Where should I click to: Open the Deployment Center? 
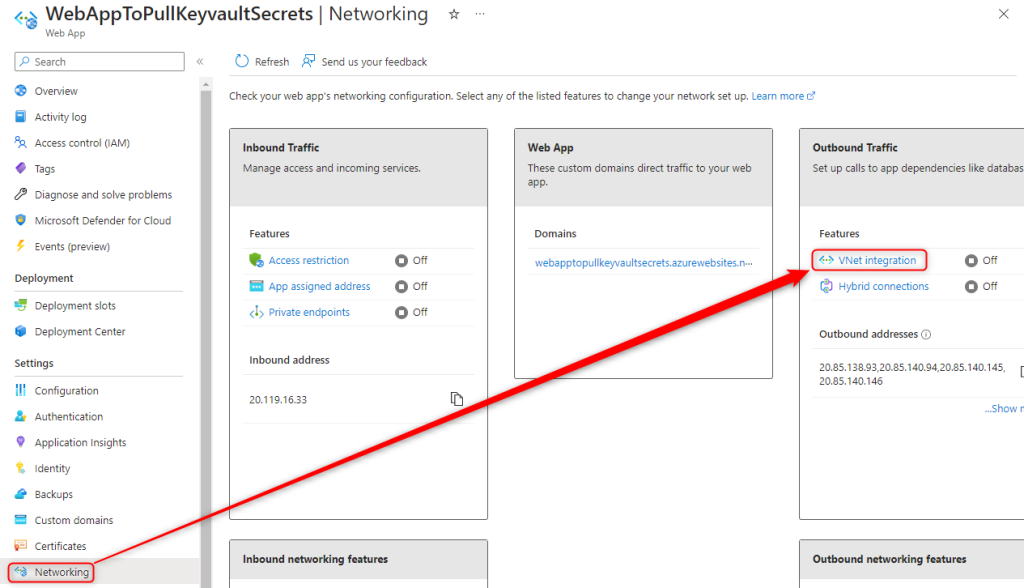pos(80,331)
